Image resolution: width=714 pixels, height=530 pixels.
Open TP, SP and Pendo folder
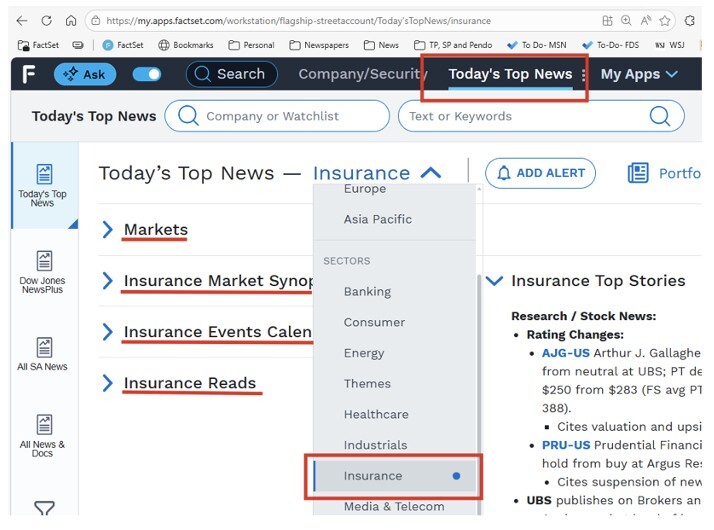pyautogui.click(x=453, y=45)
